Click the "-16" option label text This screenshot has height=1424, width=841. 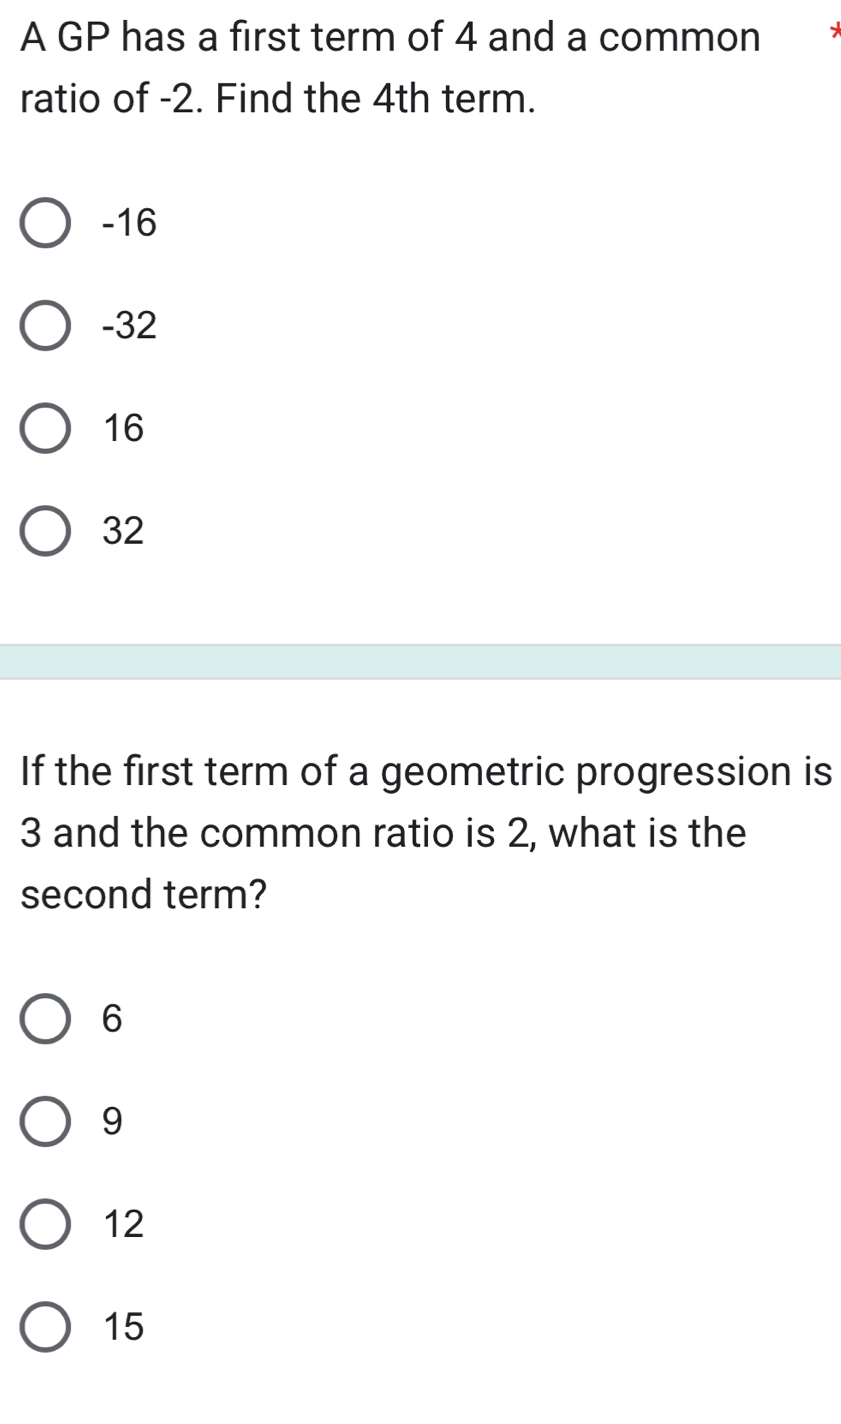click(130, 224)
